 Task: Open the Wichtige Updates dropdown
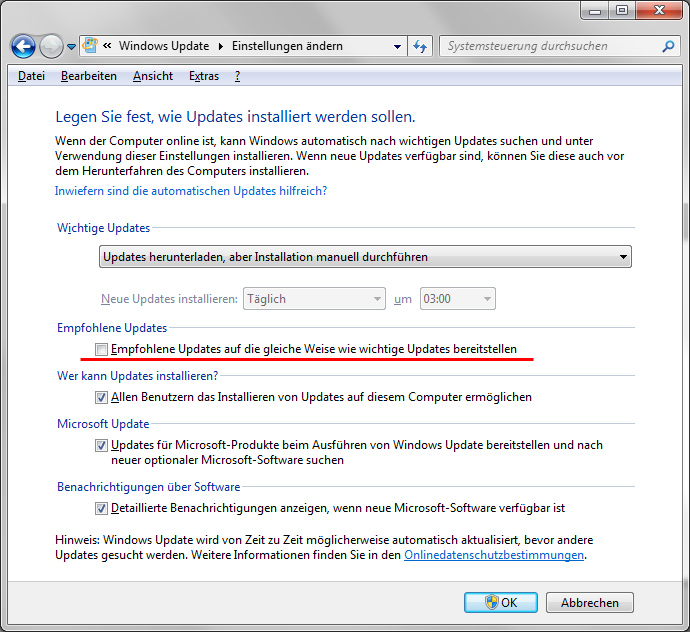point(365,257)
